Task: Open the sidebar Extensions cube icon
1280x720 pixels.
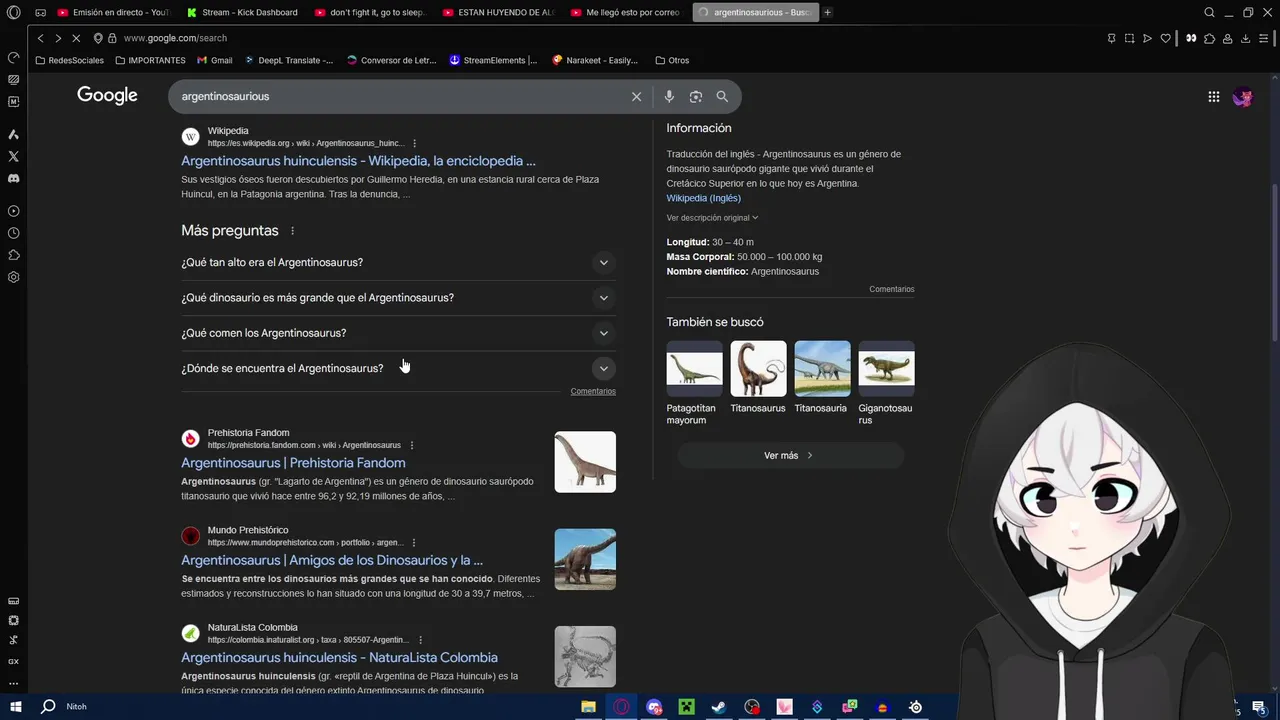Action: click(13, 255)
